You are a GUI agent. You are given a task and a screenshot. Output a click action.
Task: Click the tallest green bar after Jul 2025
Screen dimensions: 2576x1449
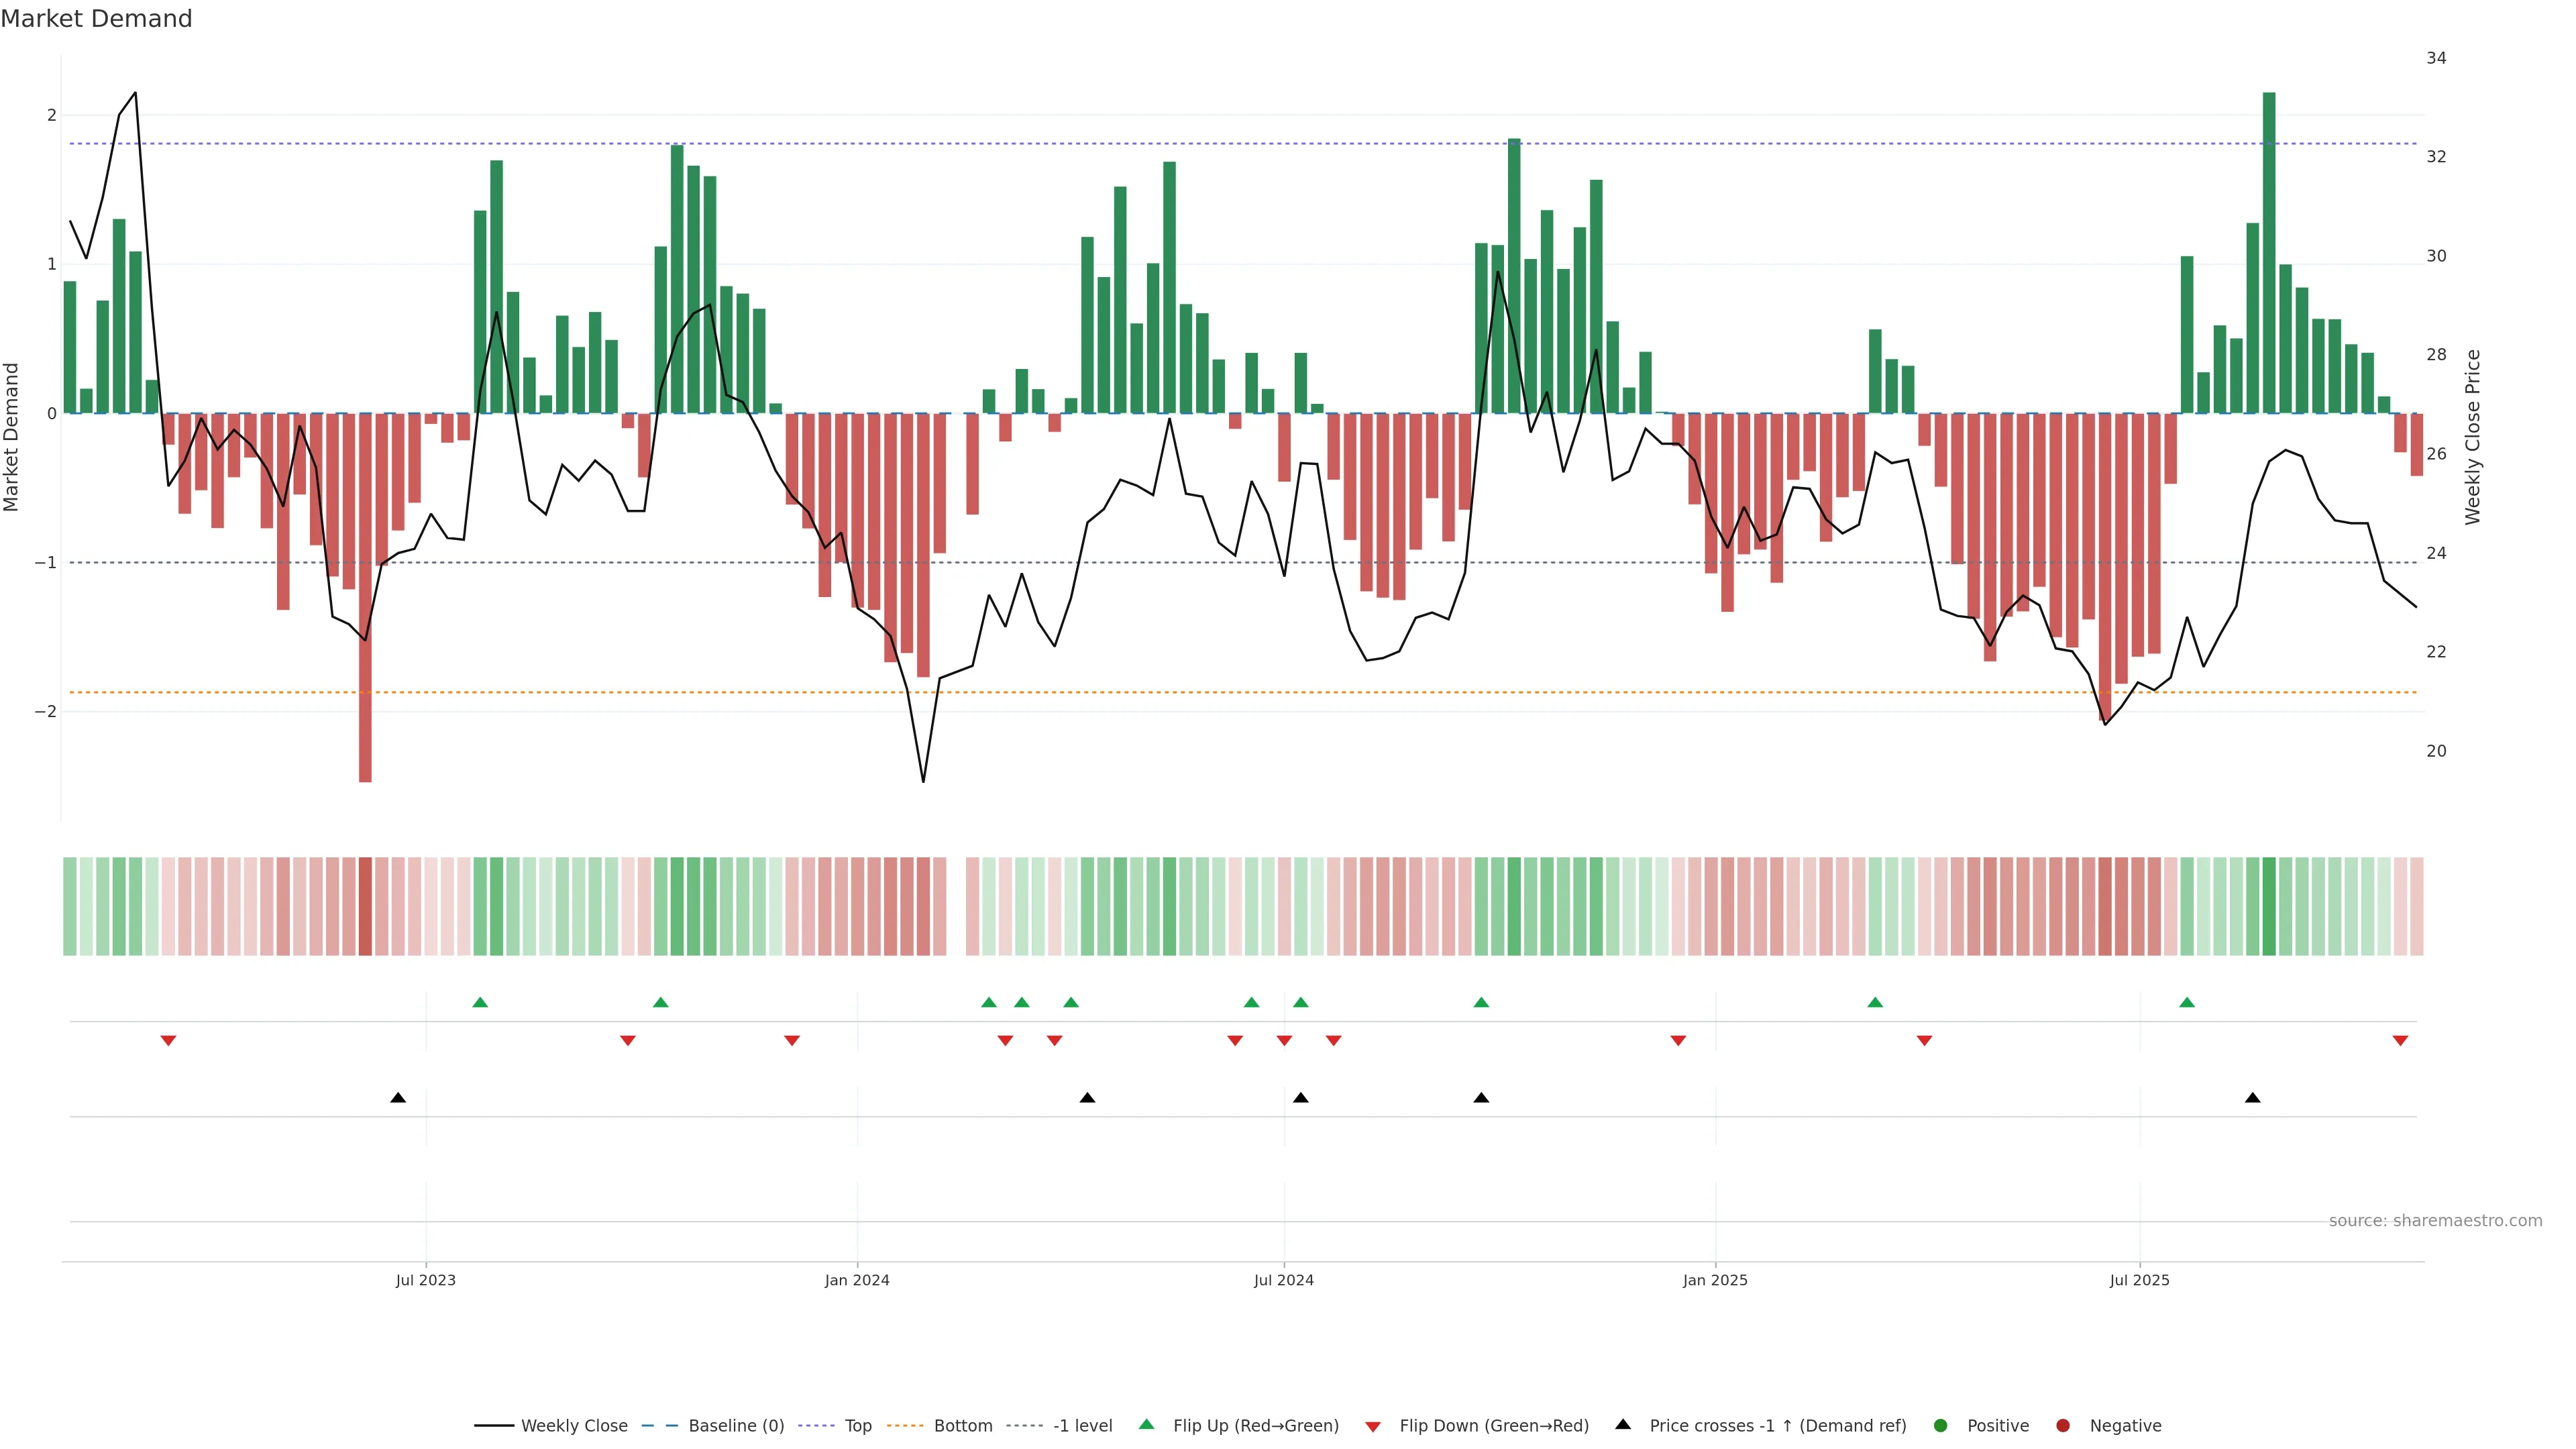pyautogui.click(x=2269, y=250)
